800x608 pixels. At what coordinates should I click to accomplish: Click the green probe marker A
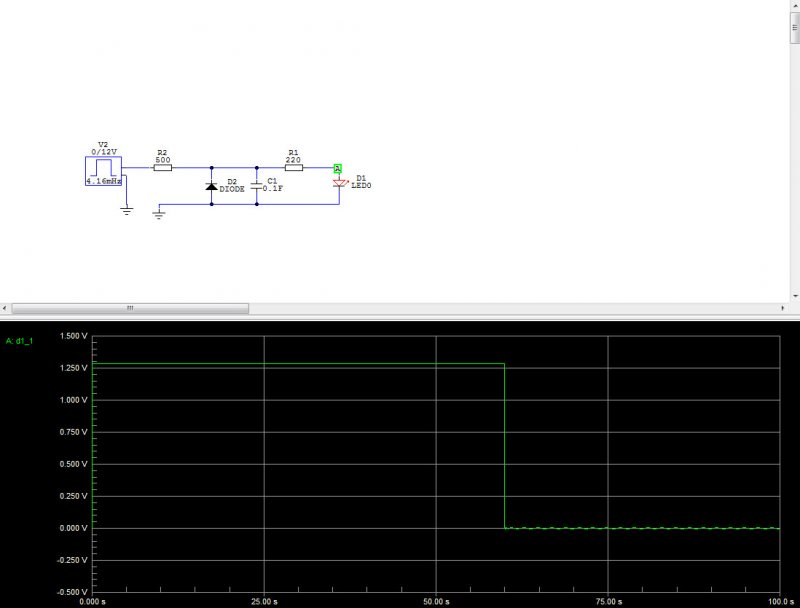[x=338, y=168]
